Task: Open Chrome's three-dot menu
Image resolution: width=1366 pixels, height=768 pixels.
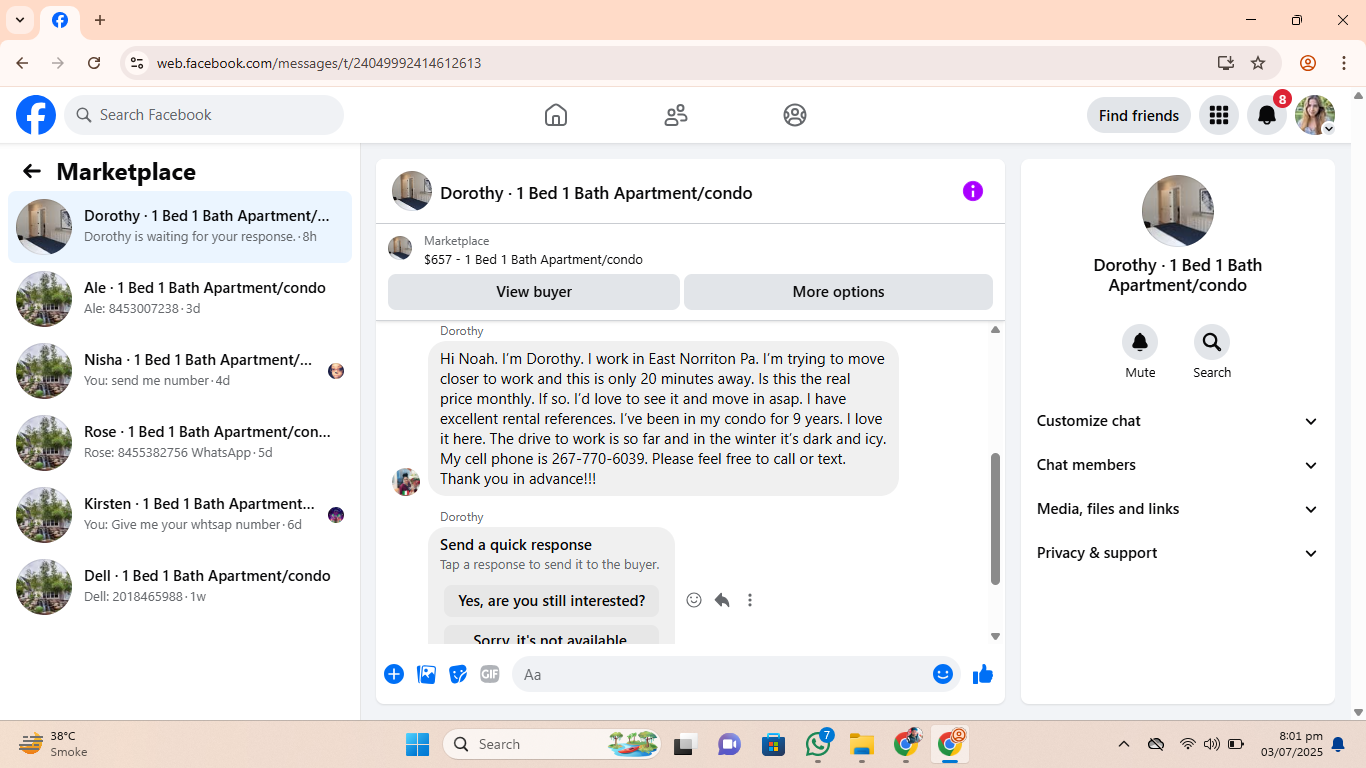Action: (x=1342, y=63)
